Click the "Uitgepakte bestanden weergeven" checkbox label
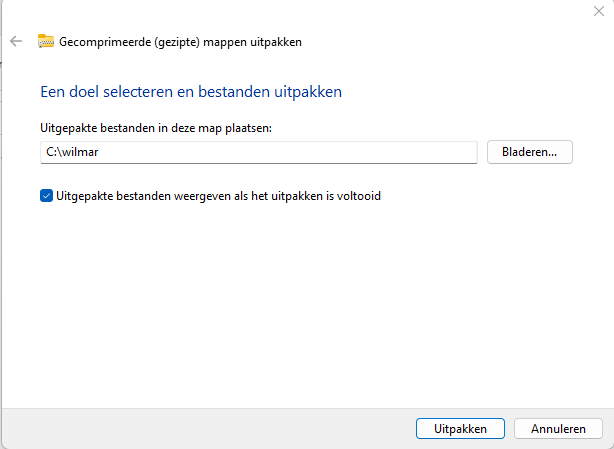 pyautogui.click(x=218, y=196)
